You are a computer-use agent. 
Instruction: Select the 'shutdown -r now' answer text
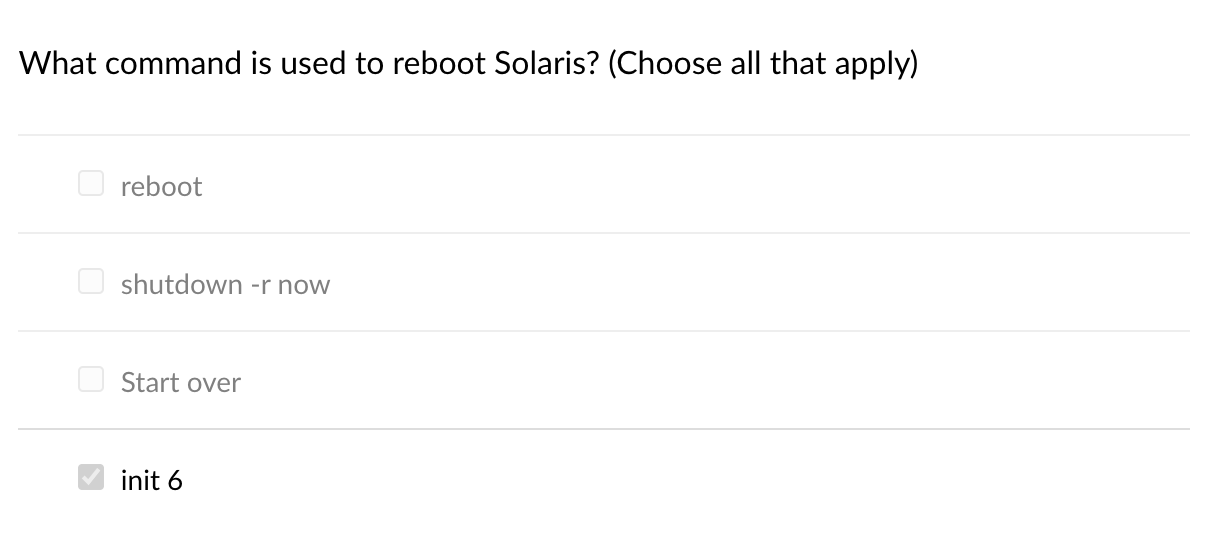[225, 285]
